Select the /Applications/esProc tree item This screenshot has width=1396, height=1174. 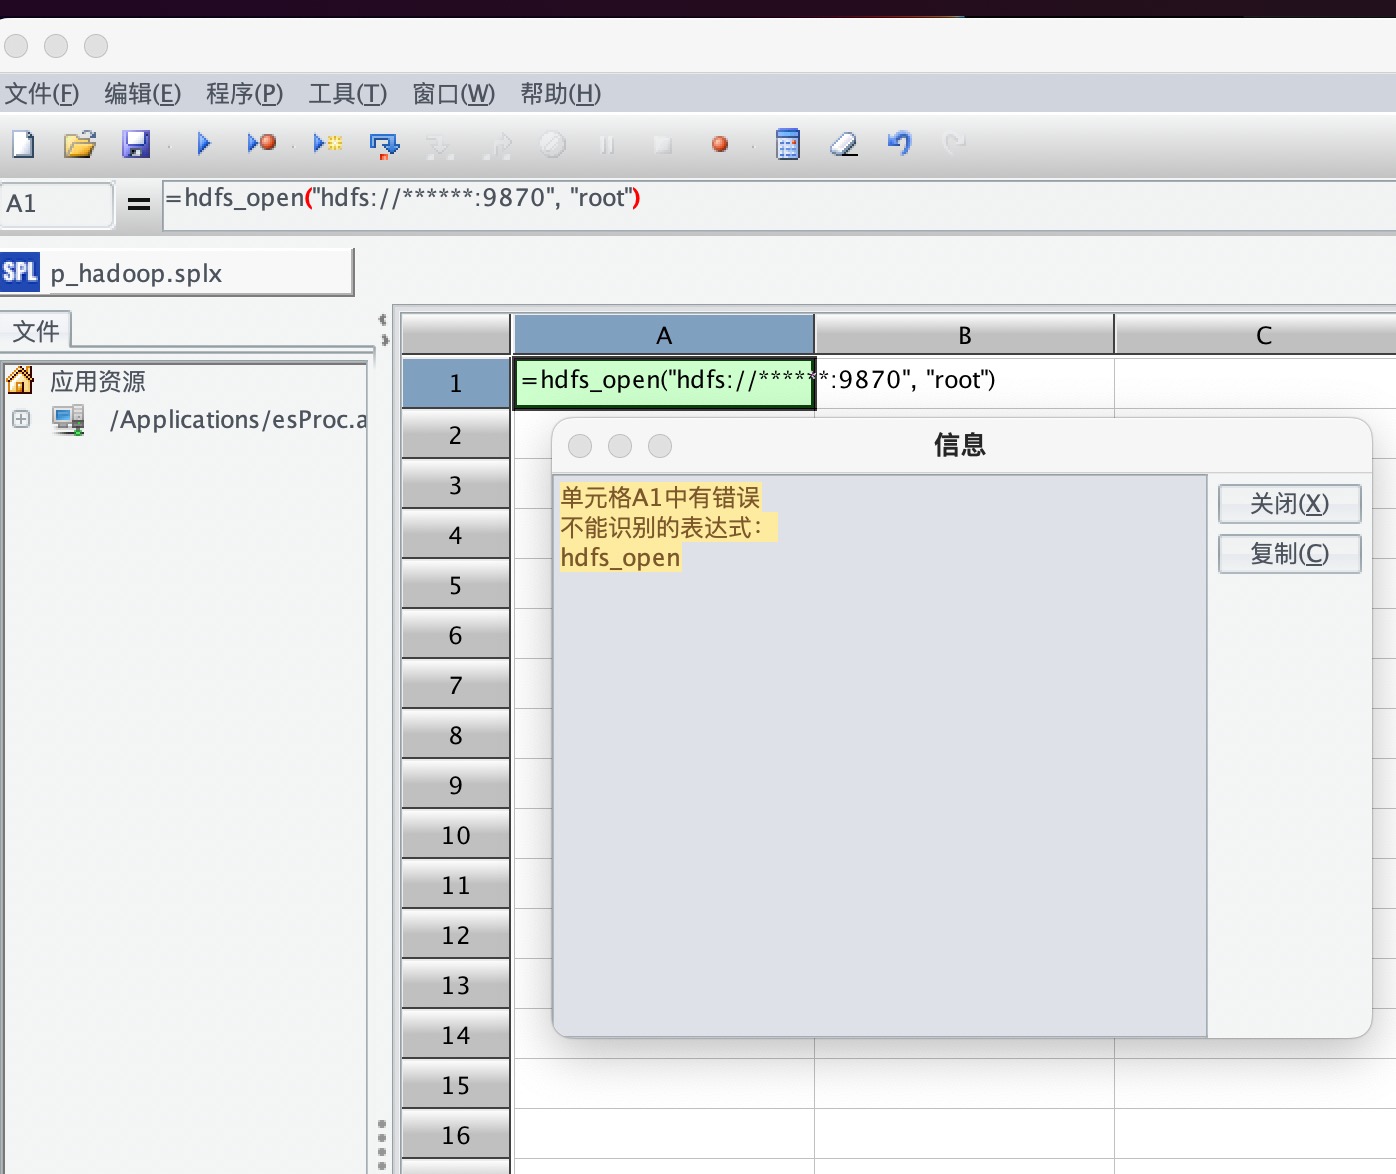click(x=239, y=420)
